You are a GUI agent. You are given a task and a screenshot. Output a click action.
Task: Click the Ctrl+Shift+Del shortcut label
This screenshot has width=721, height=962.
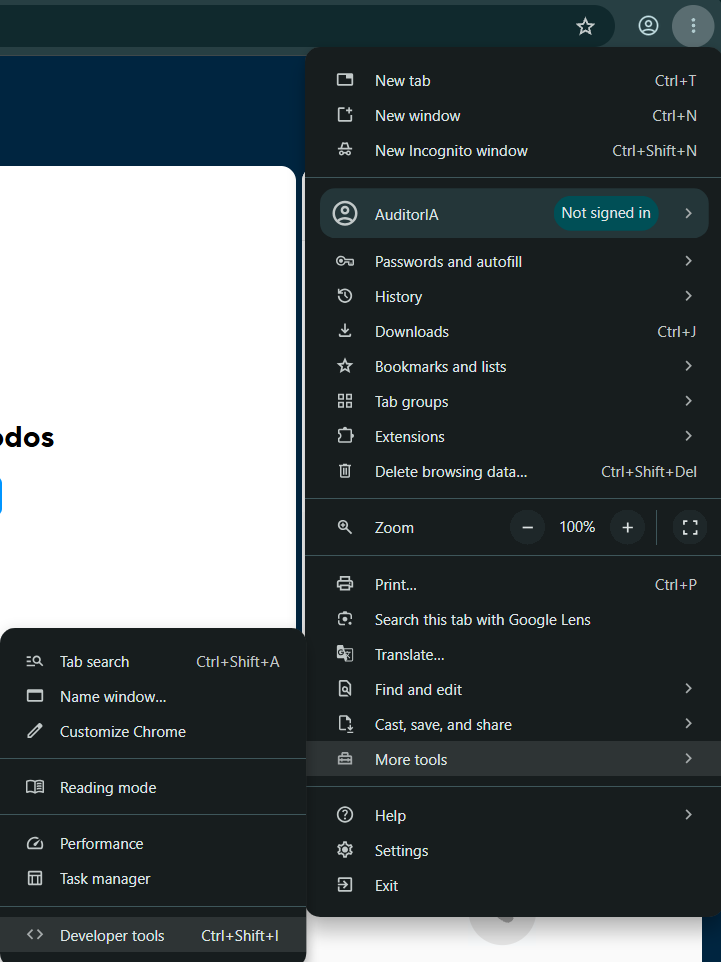click(649, 472)
